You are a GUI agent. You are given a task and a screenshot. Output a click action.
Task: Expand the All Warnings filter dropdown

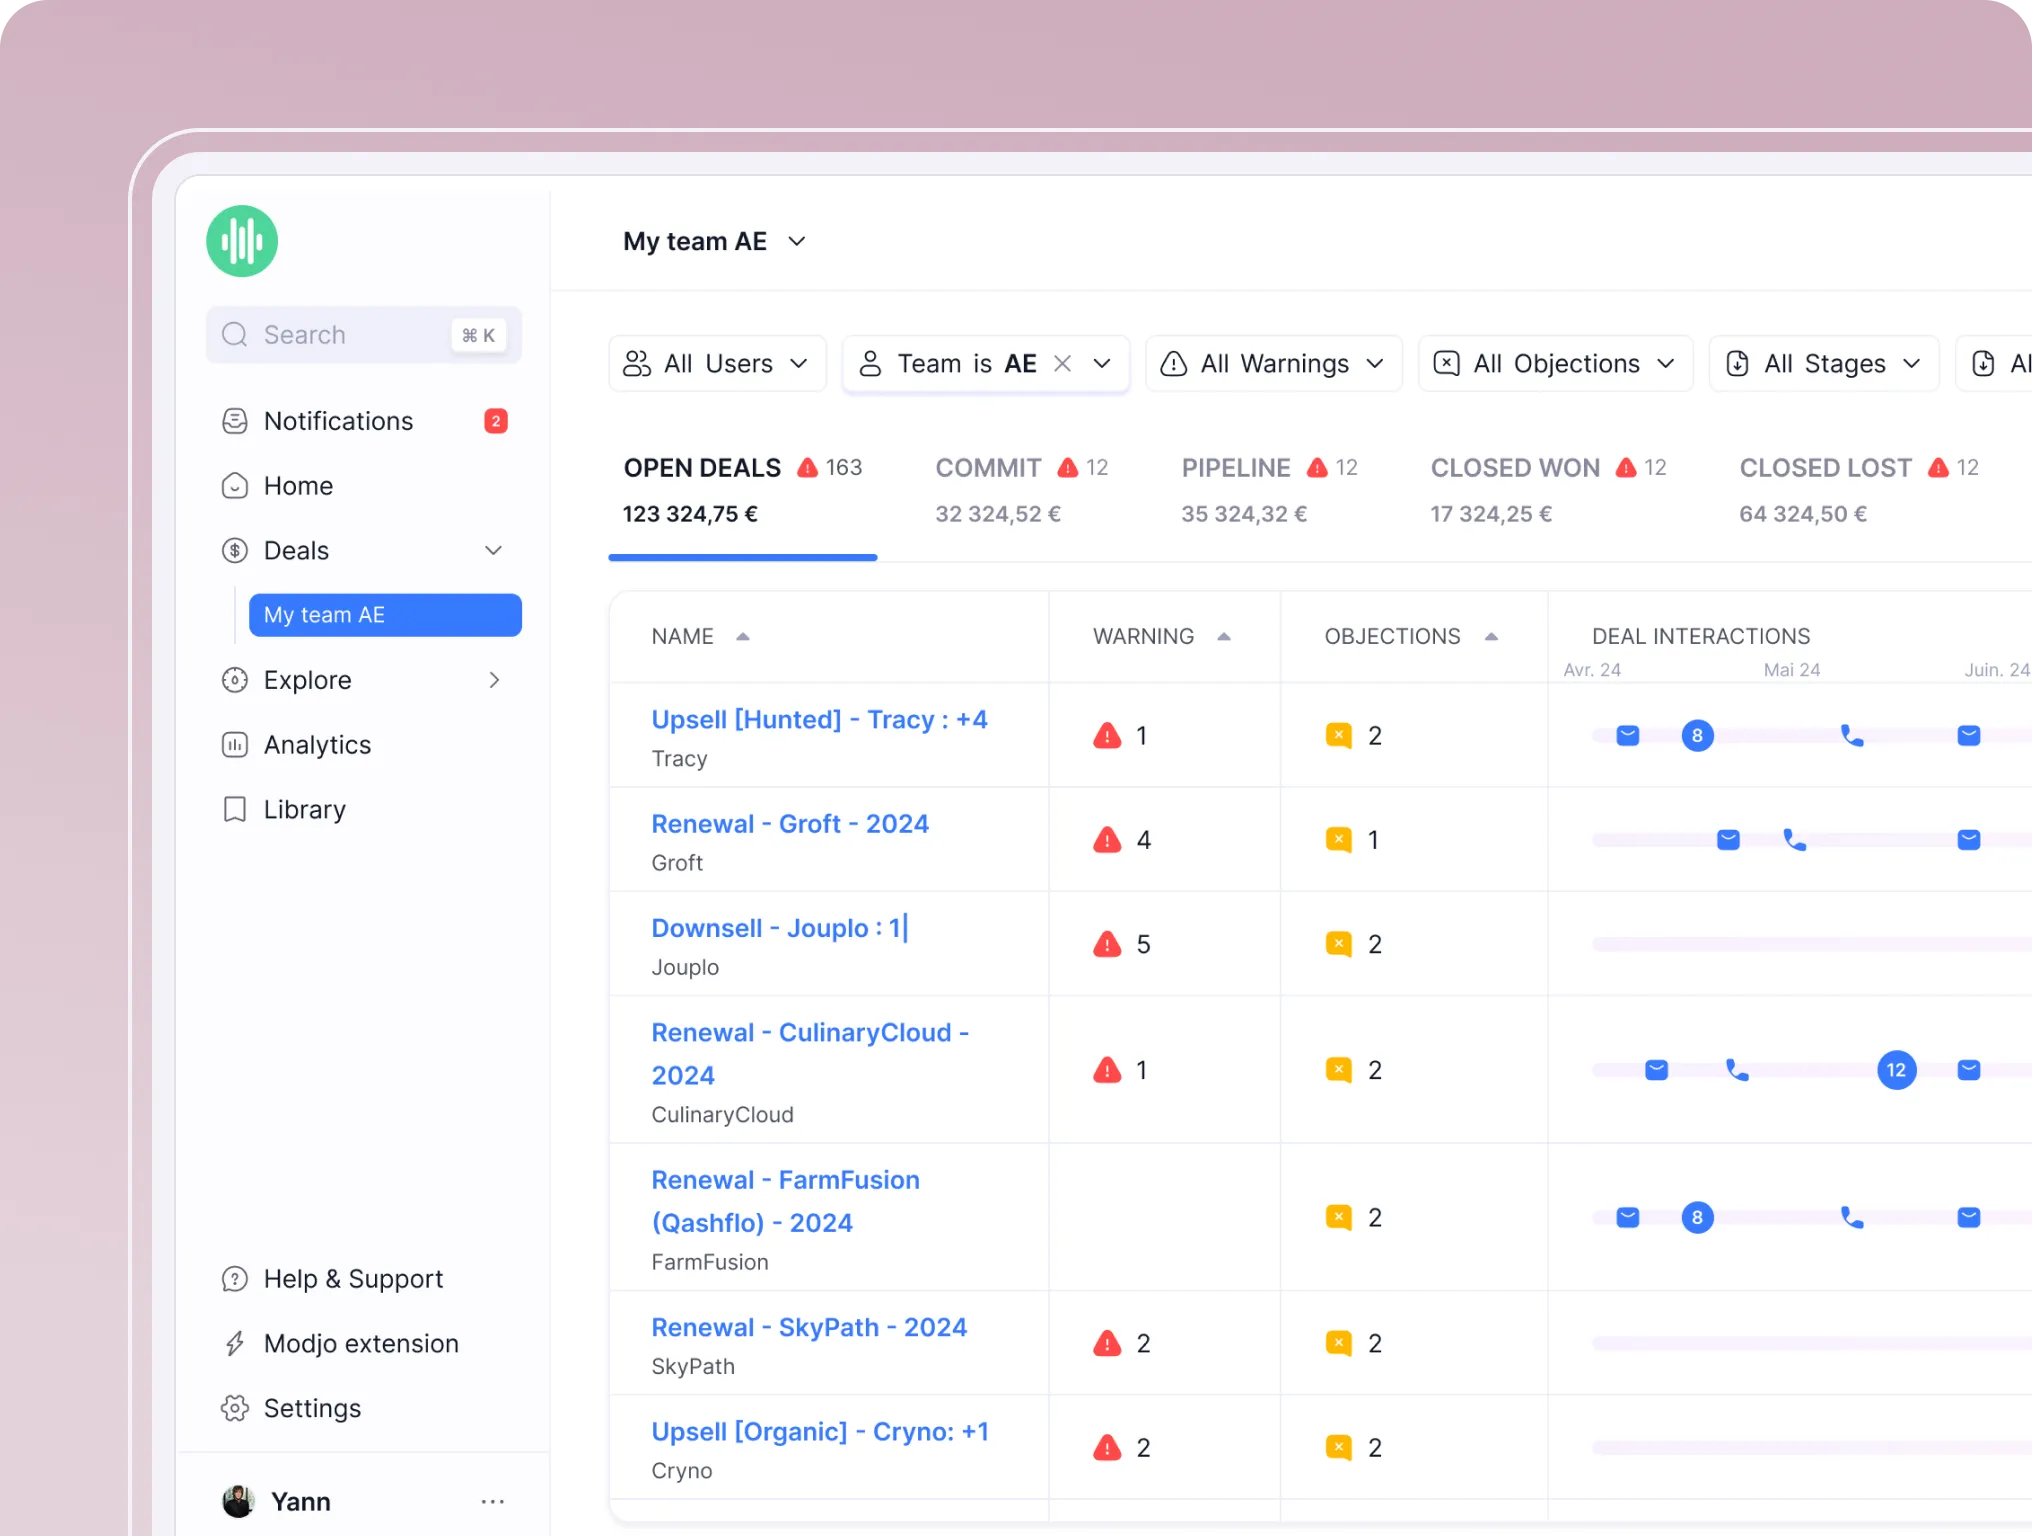[1273, 364]
